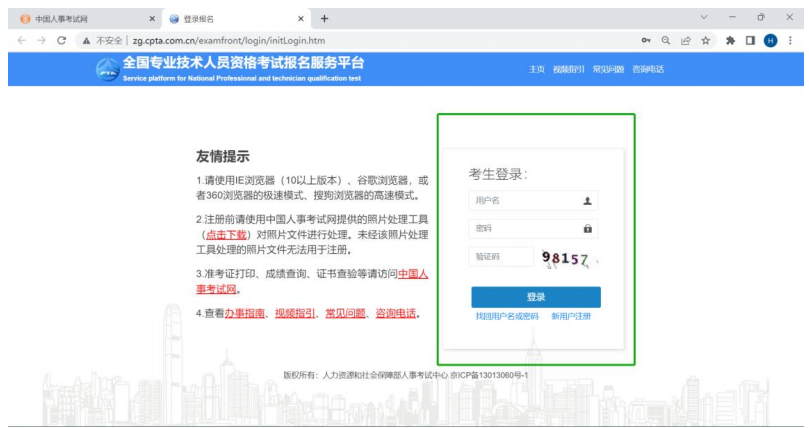Open the Chrome three-dot menu
Image resolution: width=809 pixels, height=428 pixels.
[791, 40]
